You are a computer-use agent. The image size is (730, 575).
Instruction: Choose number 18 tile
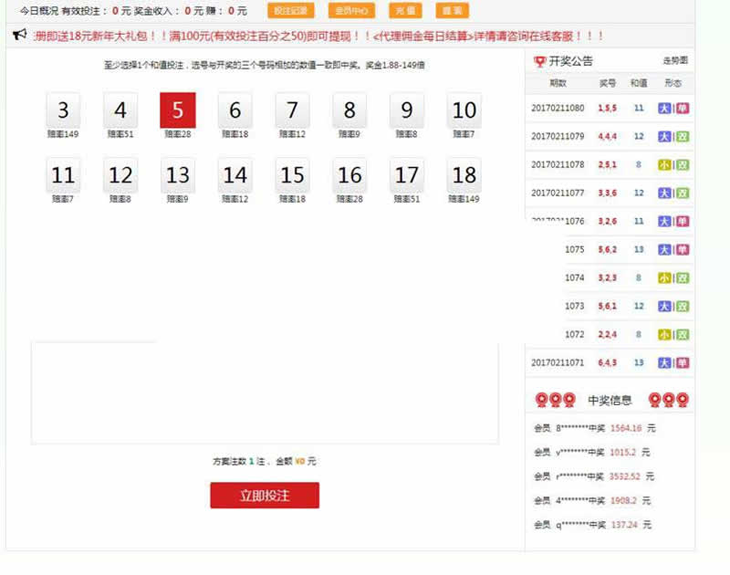(464, 176)
